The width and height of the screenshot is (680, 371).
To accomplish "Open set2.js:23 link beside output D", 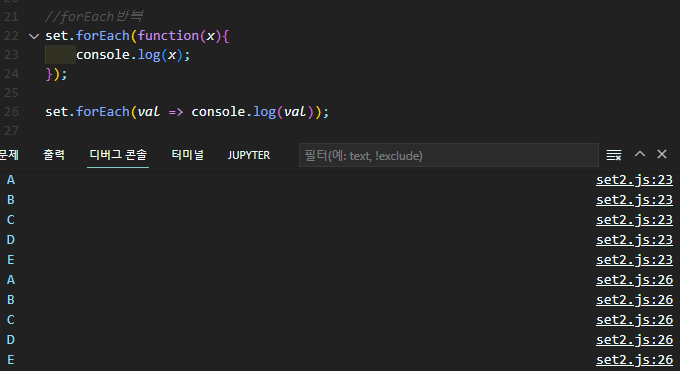I will (634, 240).
